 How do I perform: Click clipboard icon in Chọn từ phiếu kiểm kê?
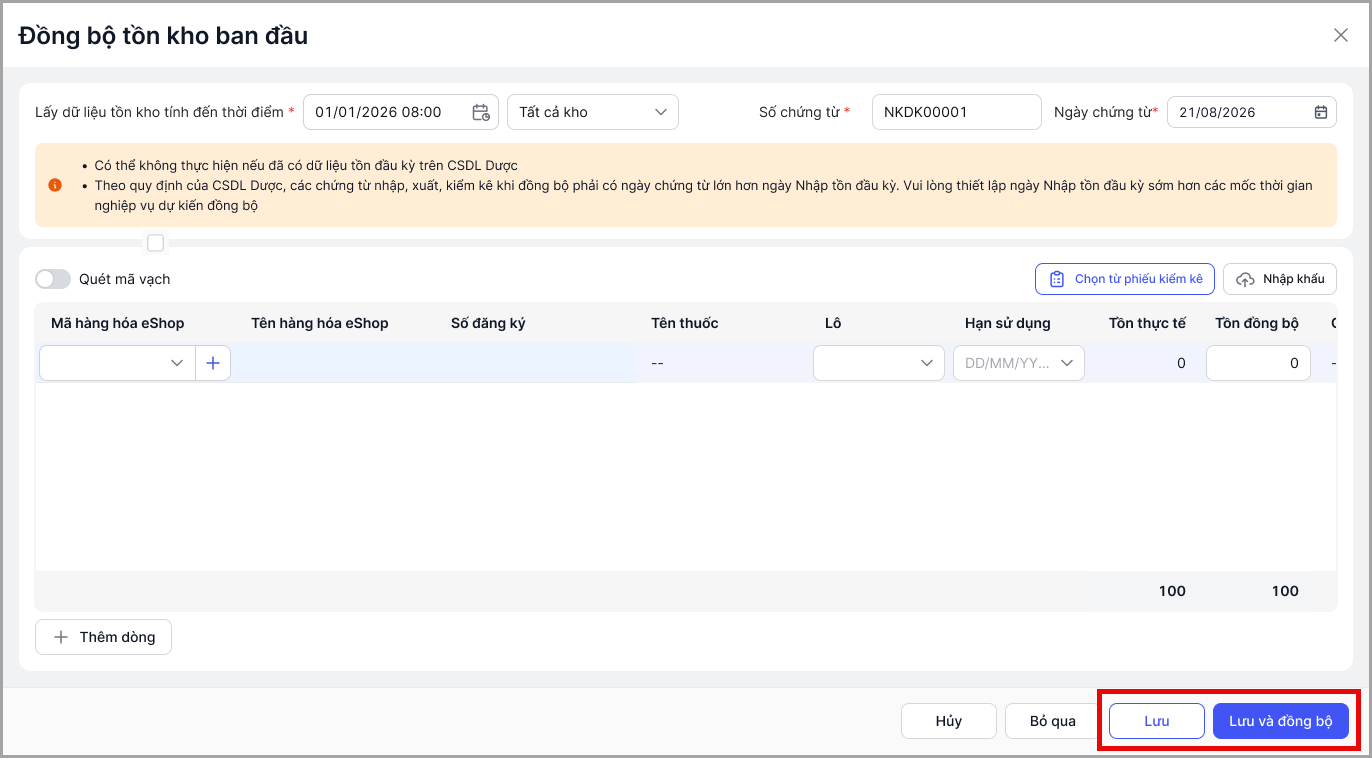pos(1056,279)
